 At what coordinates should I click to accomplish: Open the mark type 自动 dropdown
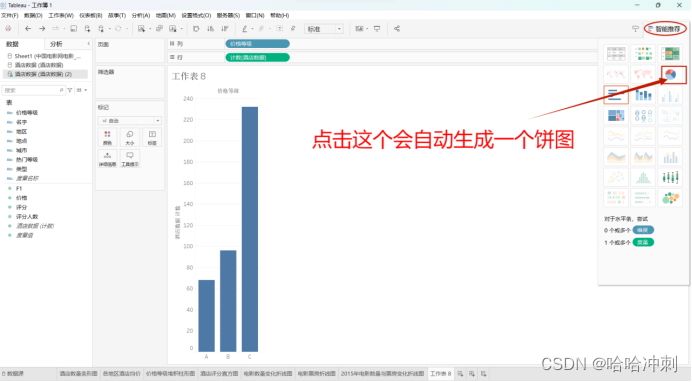pos(130,120)
